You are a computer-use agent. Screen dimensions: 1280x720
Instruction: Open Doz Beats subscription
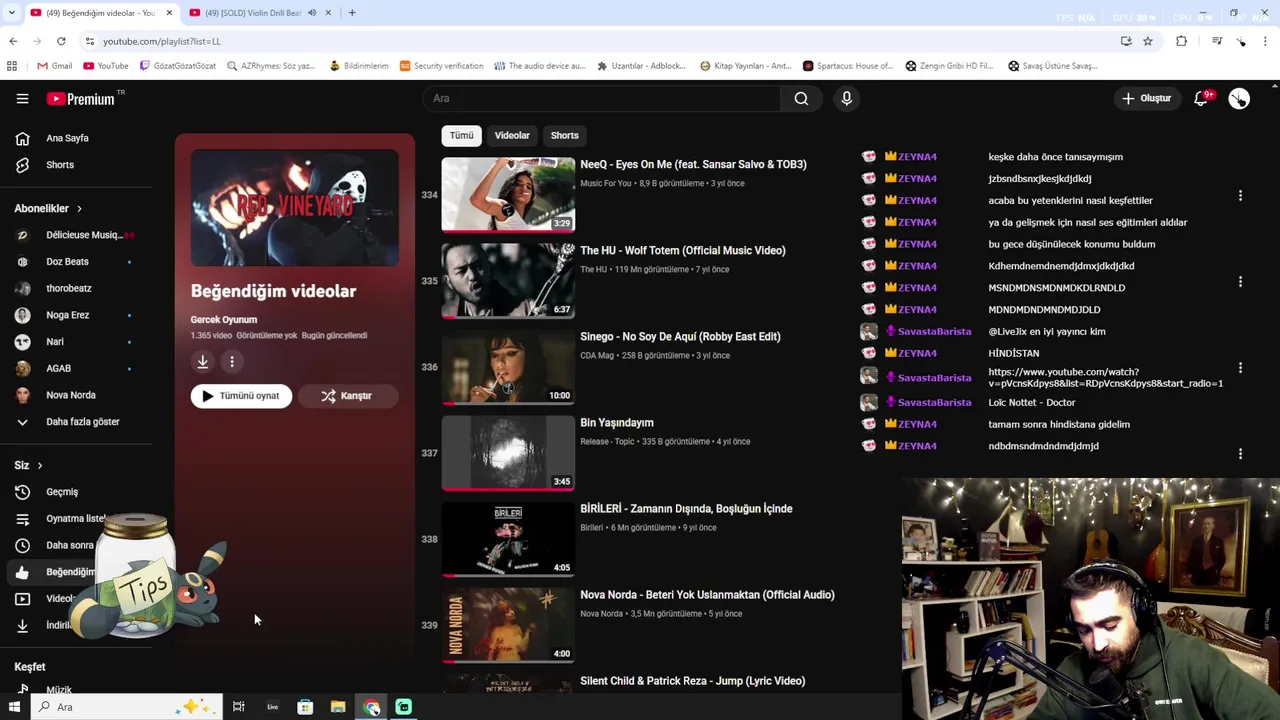click(x=67, y=262)
